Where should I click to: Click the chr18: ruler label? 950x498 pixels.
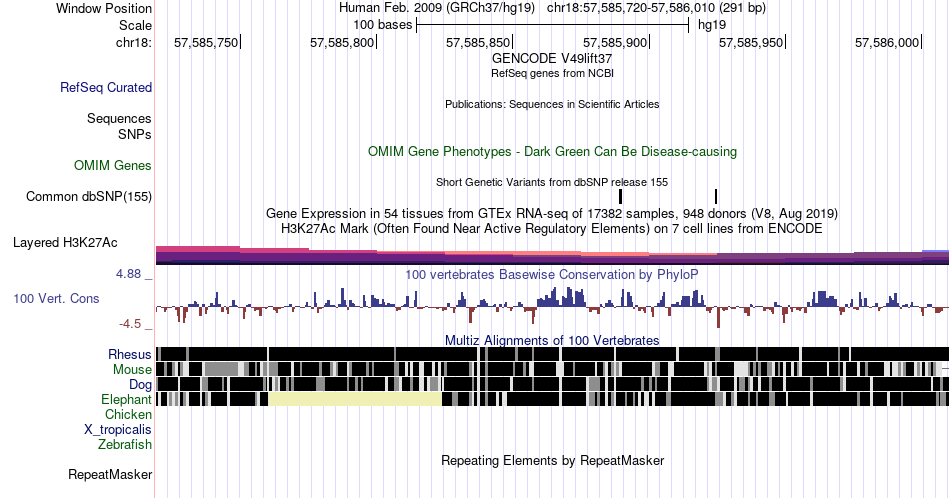point(134,42)
